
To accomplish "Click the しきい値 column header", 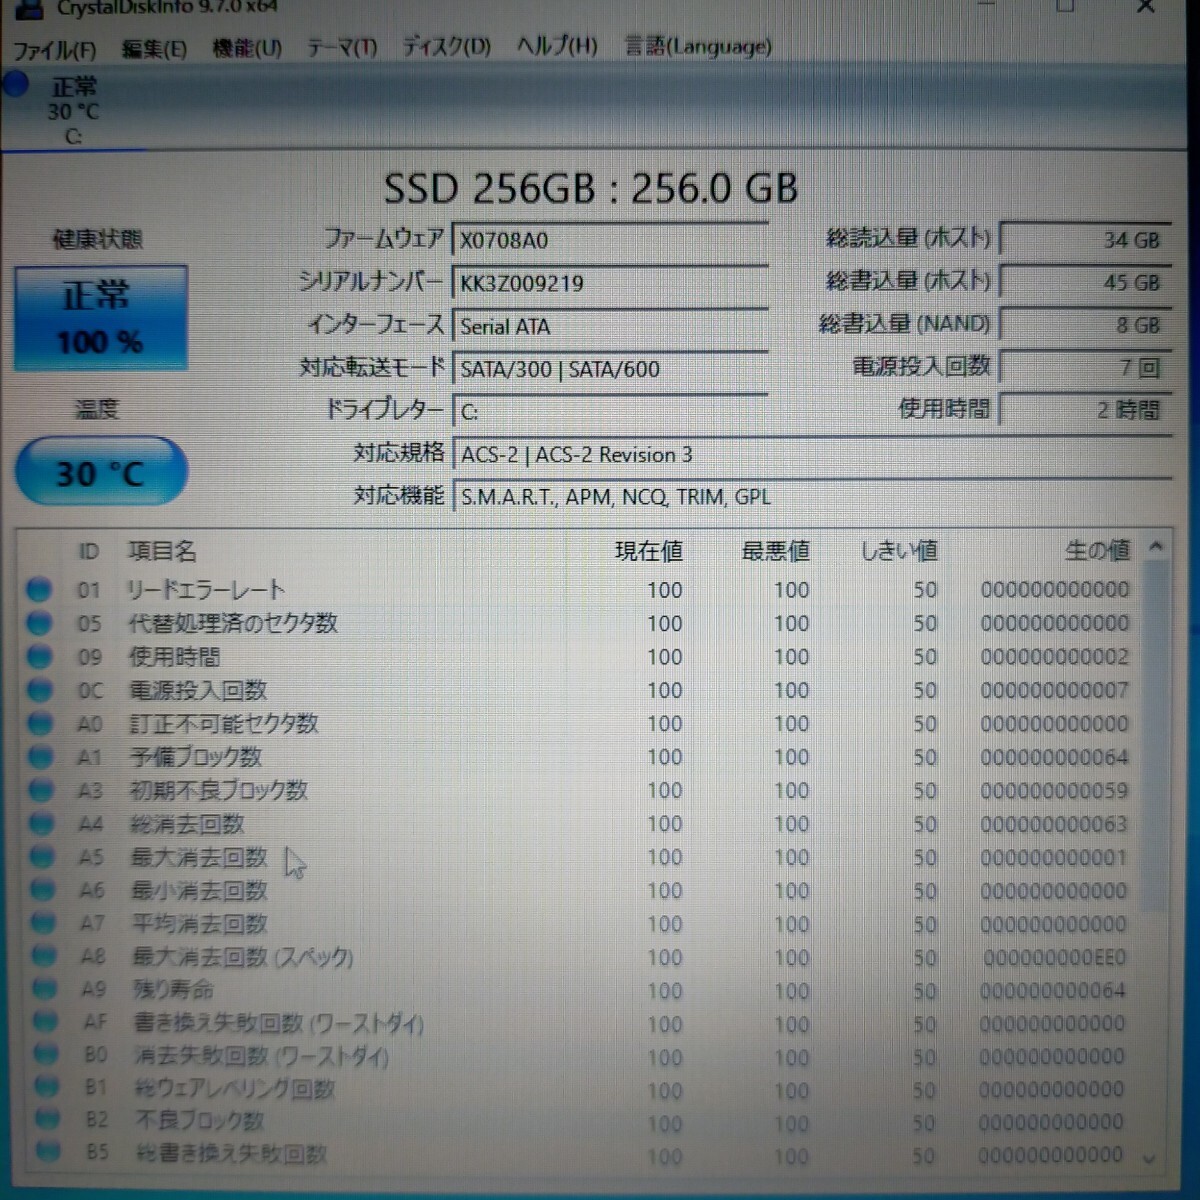I will click(x=900, y=551).
